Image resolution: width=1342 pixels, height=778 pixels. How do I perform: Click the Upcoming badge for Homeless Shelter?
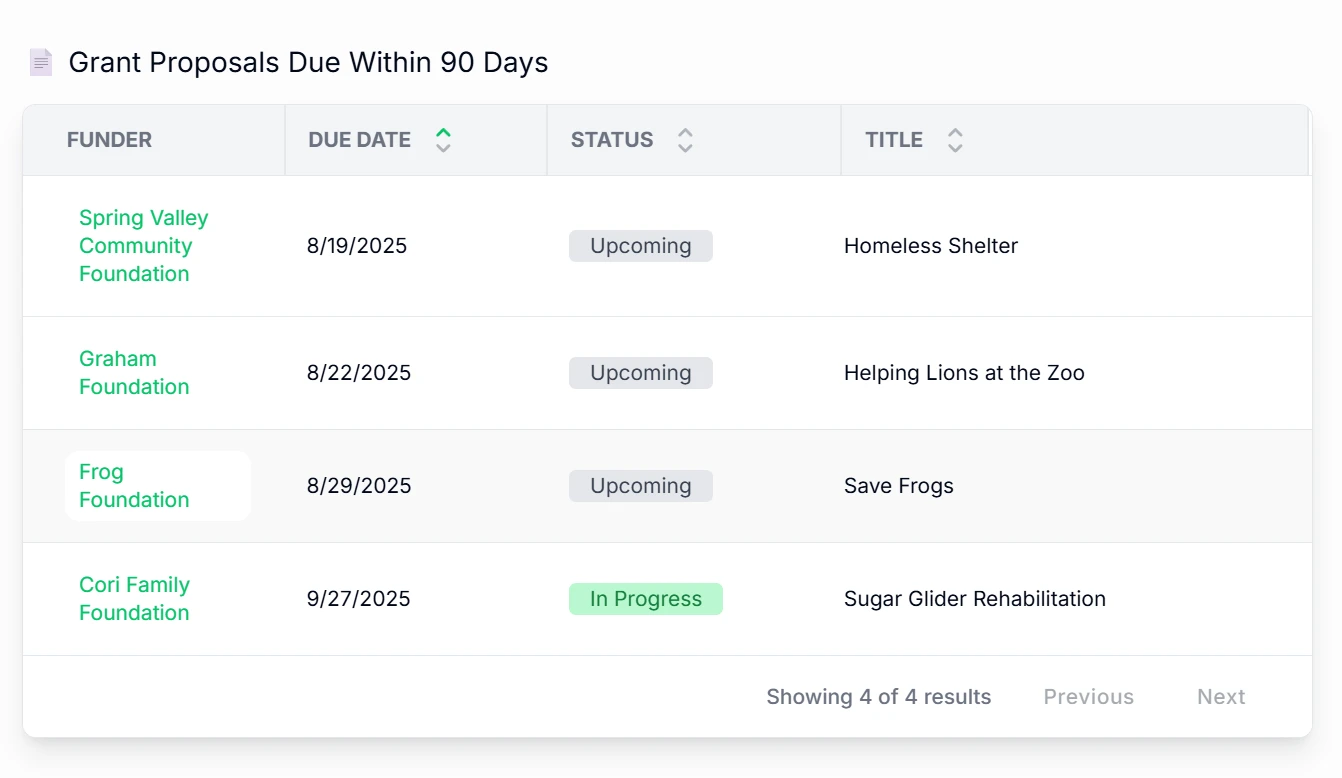640,246
